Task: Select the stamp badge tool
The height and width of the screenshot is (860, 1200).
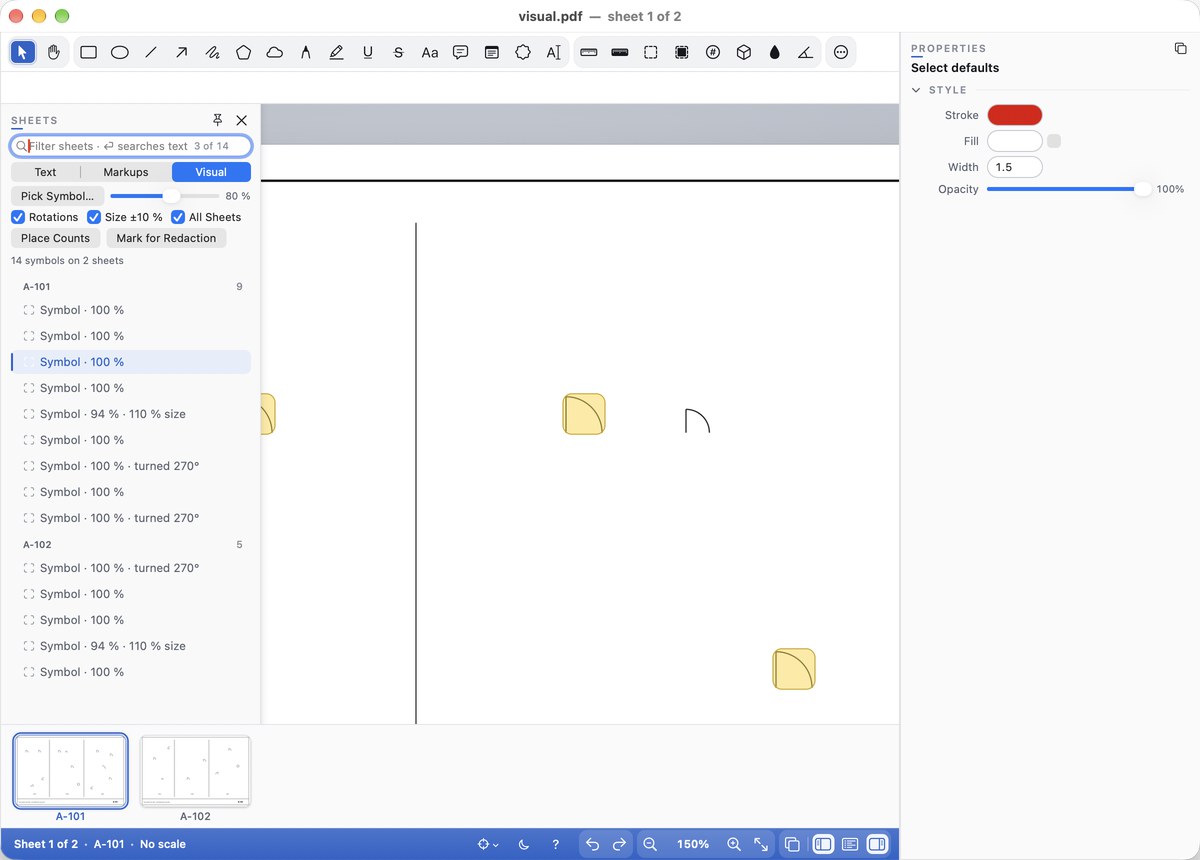Action: click(522, 53)
